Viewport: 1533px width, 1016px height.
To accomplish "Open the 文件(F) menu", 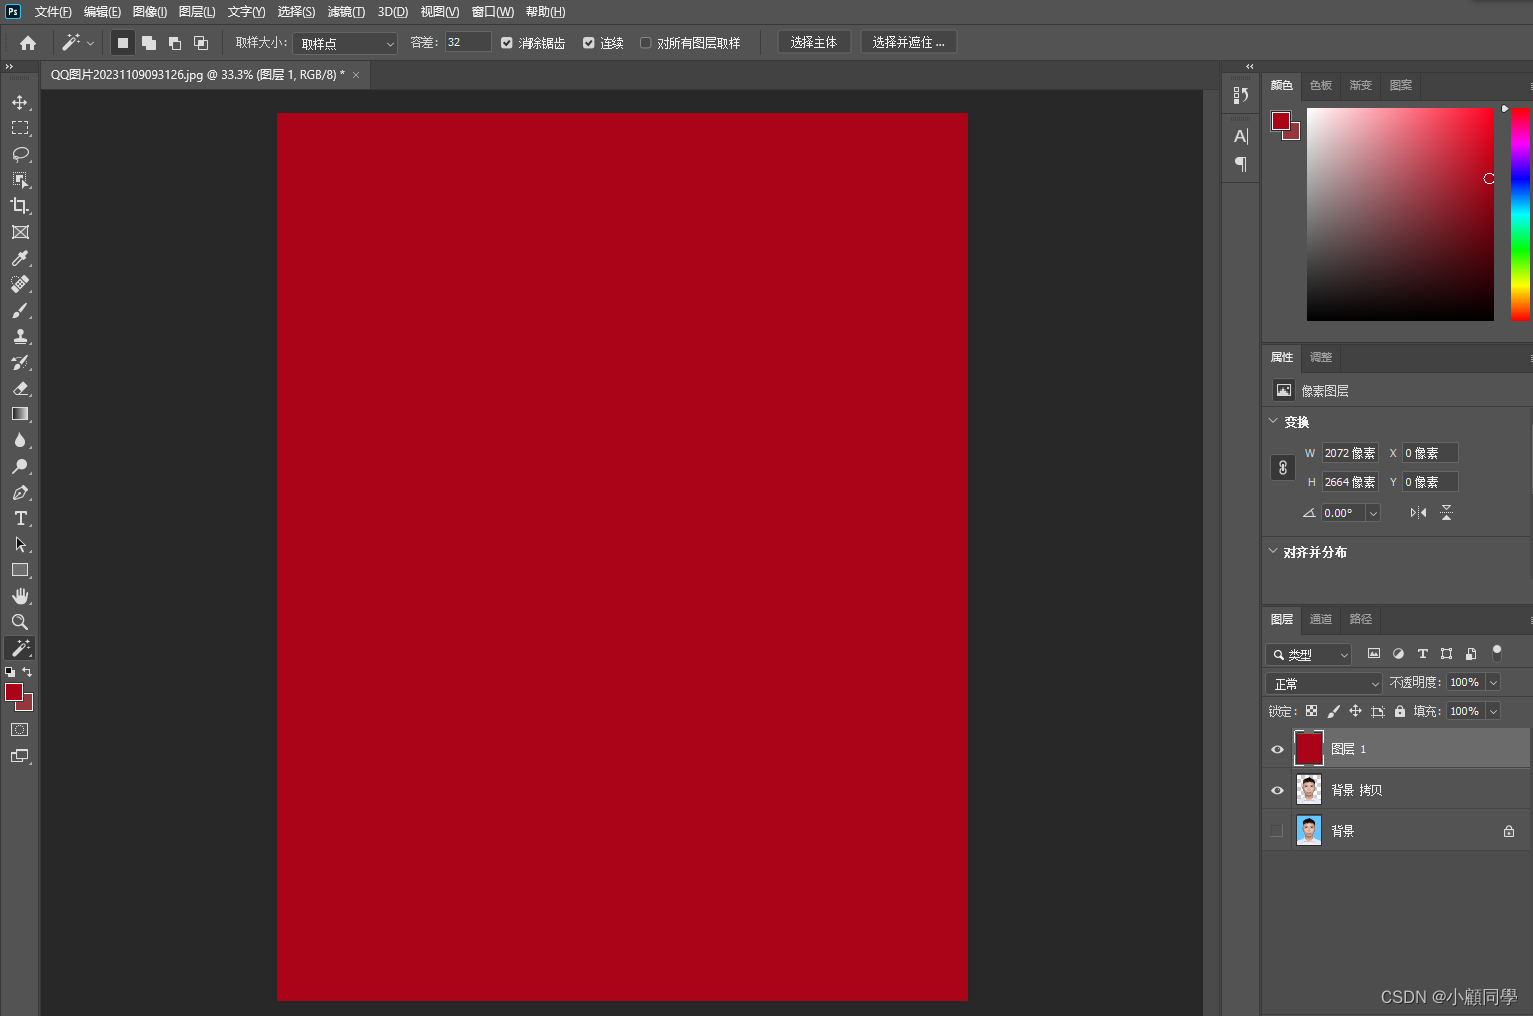I will [x=53, y=12].
